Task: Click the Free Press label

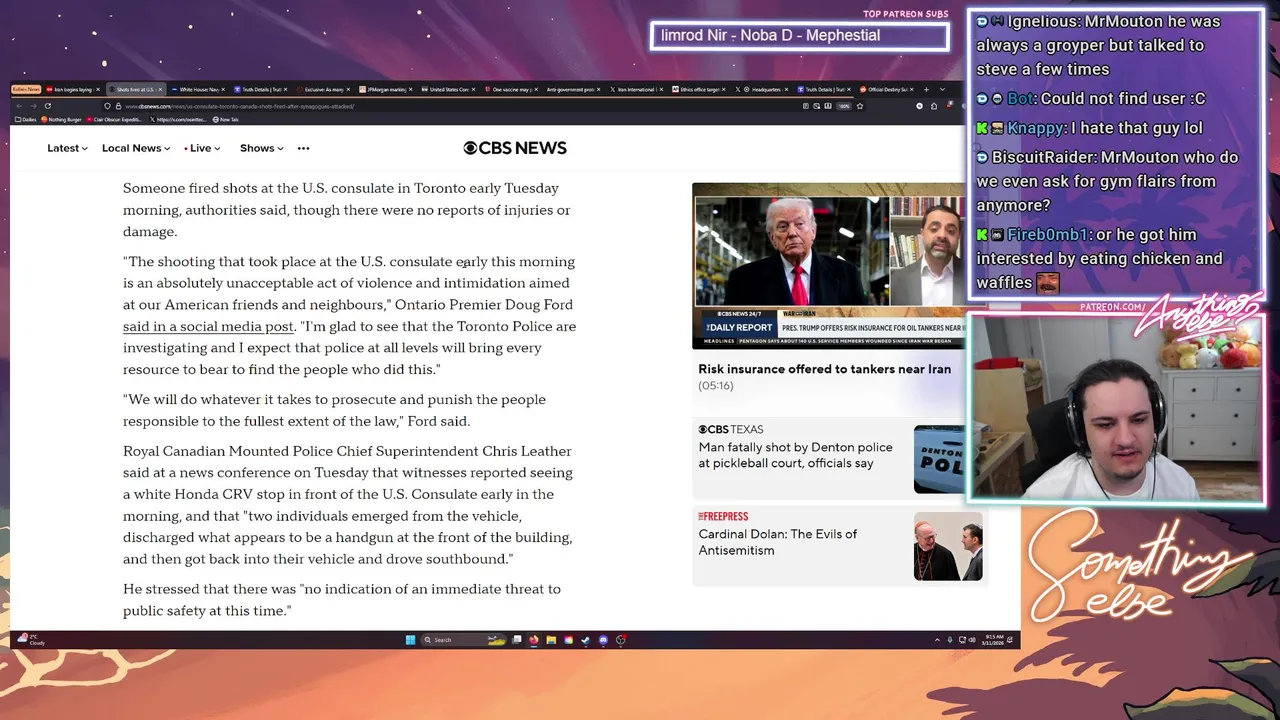Action: [x=723, y=516]
